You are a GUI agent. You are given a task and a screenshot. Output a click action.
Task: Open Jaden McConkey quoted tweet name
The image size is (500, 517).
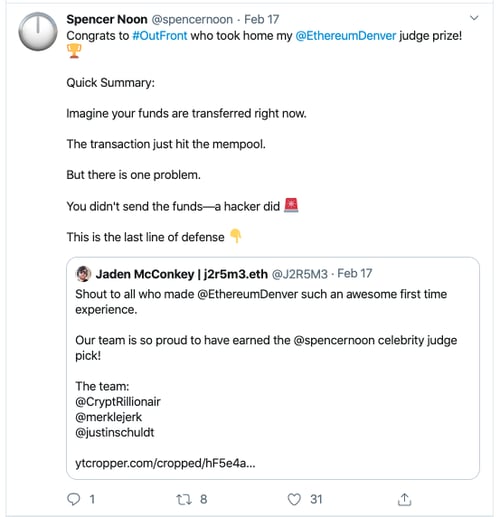coord(181,274)
